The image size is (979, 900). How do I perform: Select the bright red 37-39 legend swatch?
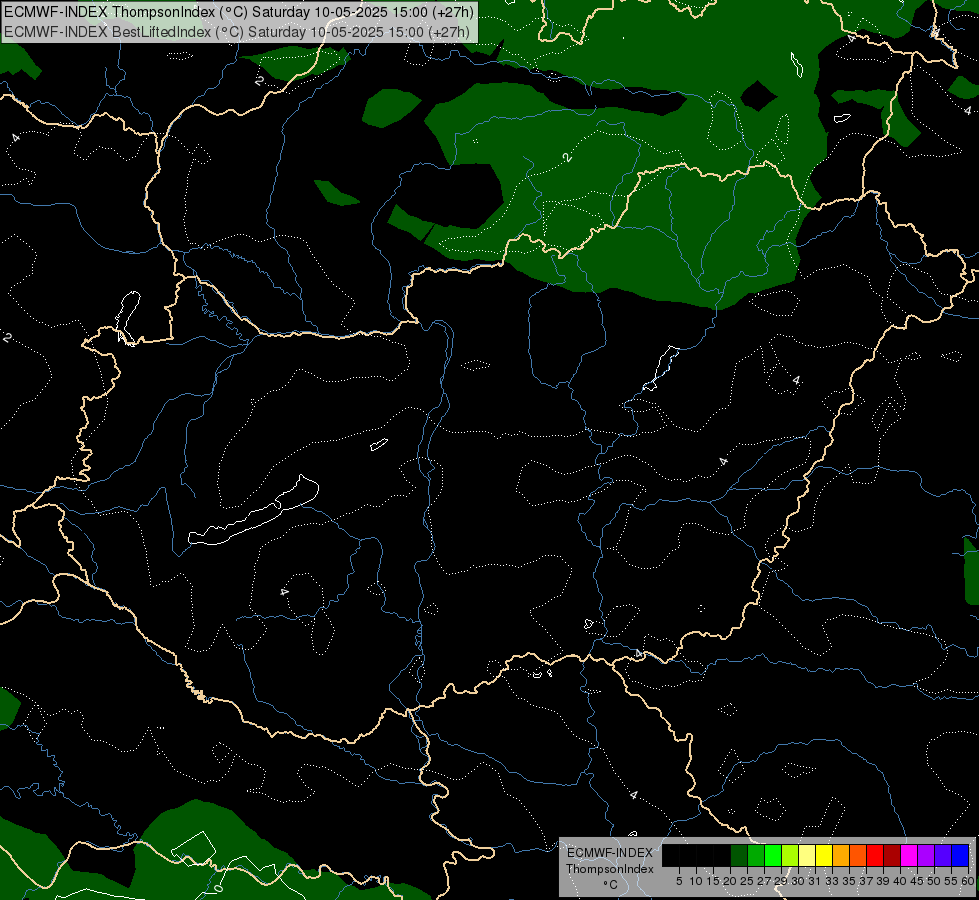(x=875, y=855)
